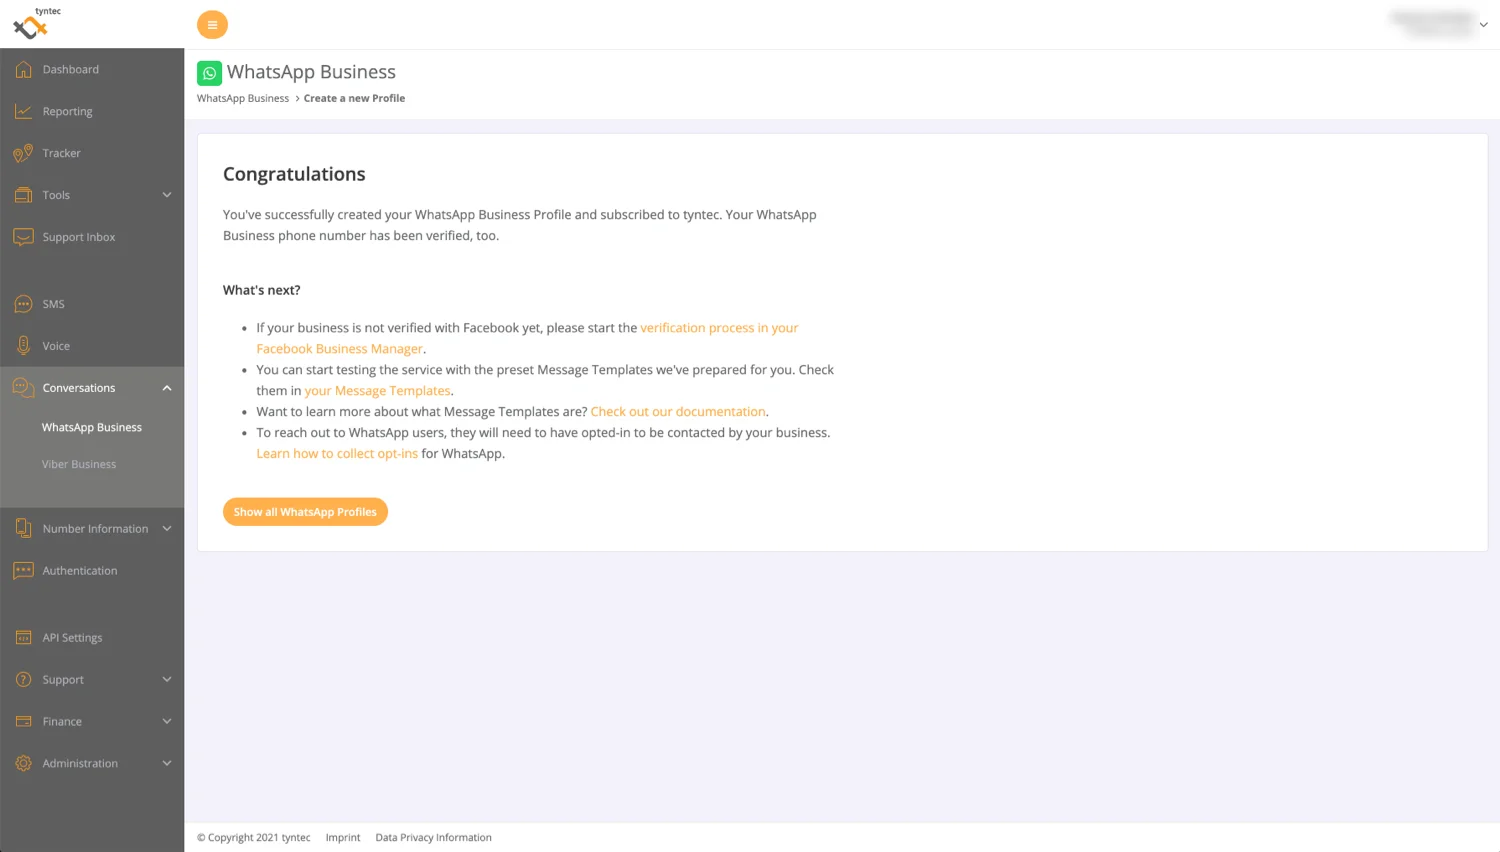Expand the Finance menu chevron

[x=167, y=722]
